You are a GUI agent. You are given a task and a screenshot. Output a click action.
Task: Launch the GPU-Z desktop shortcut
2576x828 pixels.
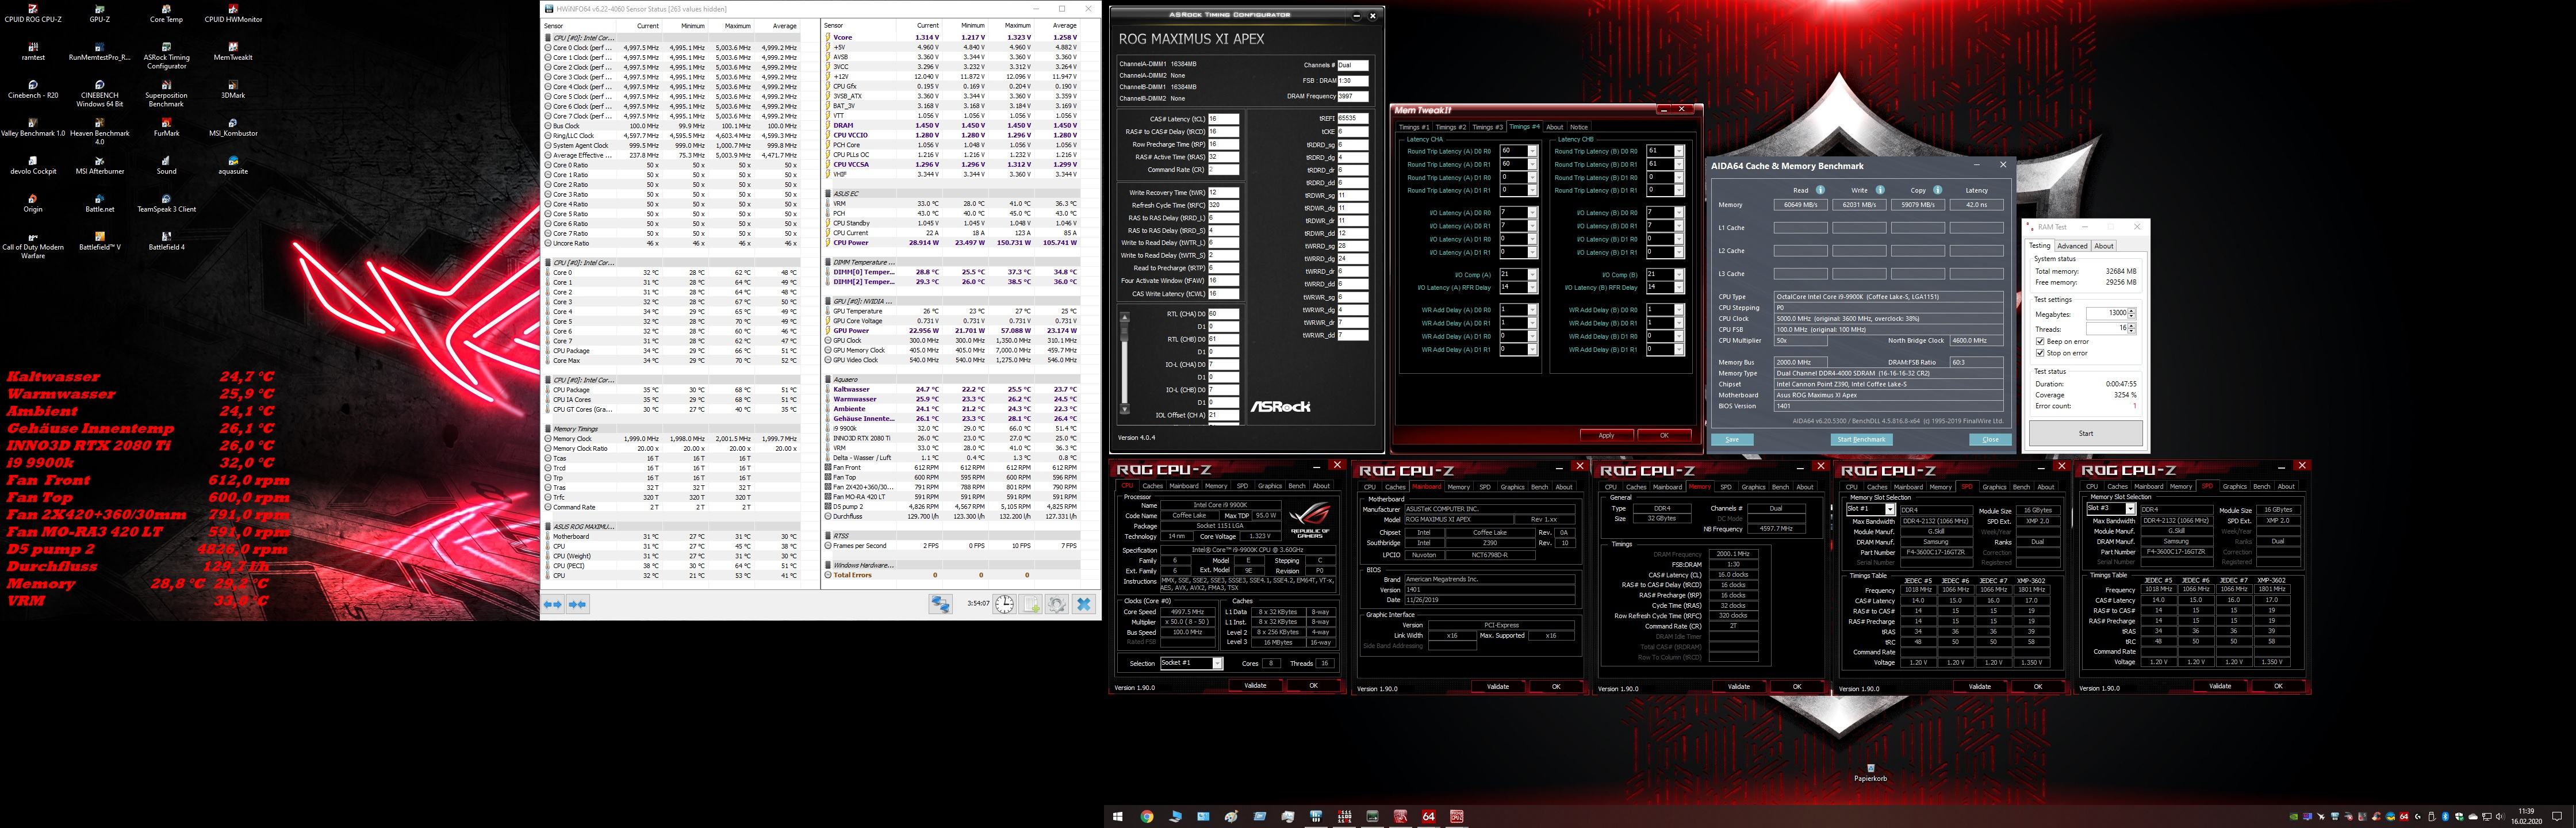[x=99, y=13]
